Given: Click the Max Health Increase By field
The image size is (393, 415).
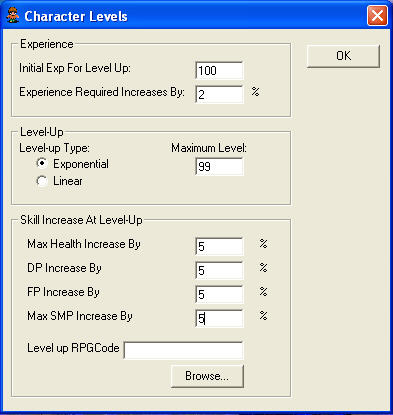Looking at the screenshot, I should coord(219,246).
